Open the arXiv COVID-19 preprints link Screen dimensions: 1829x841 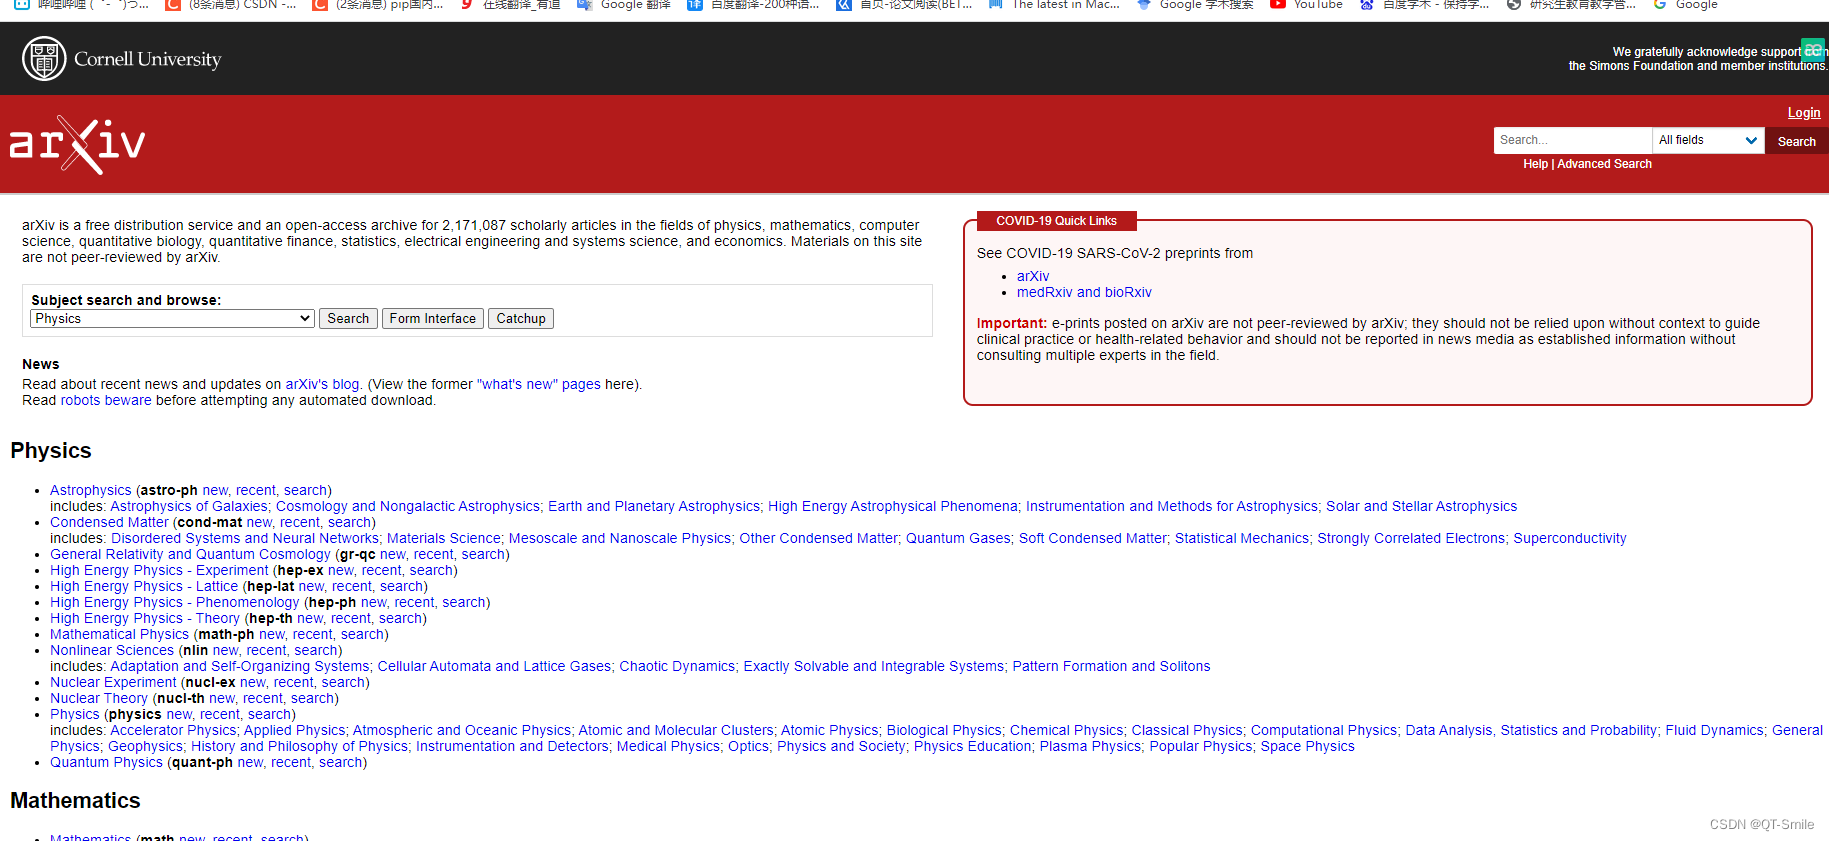pyautogui.click(x=1033, y=276)
